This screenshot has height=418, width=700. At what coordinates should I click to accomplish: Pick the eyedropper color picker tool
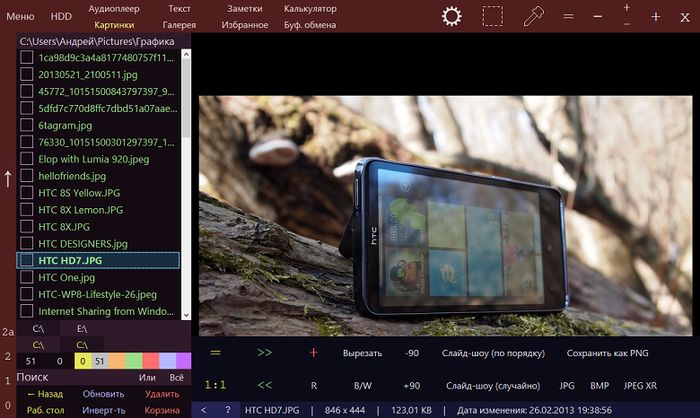(x=534, y=16)
